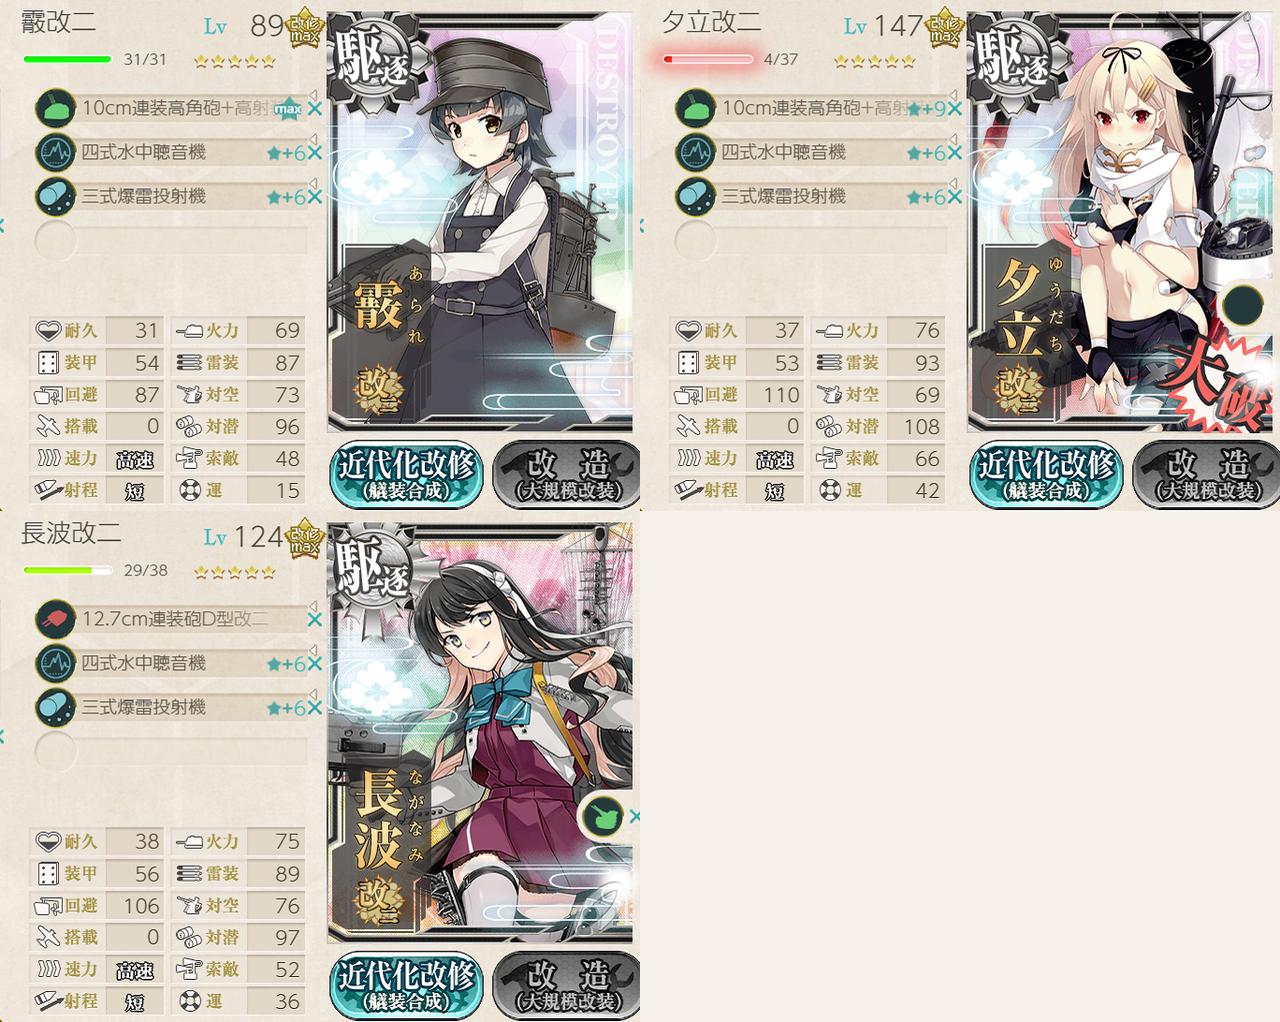
Task: Click the dark round expansion slot on 夕立改二's card
Action: pyautogui.click(x=1243, y=305)
